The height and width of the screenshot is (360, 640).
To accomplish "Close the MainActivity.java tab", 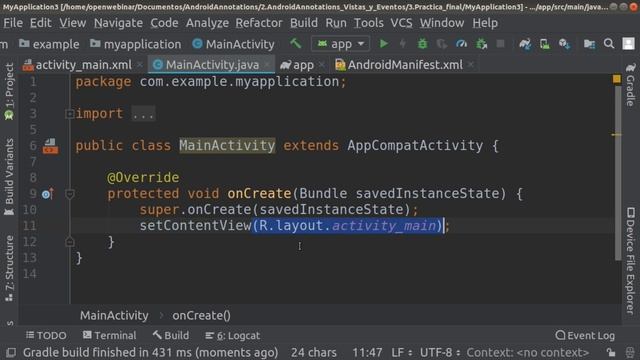I will click(267, 65).
